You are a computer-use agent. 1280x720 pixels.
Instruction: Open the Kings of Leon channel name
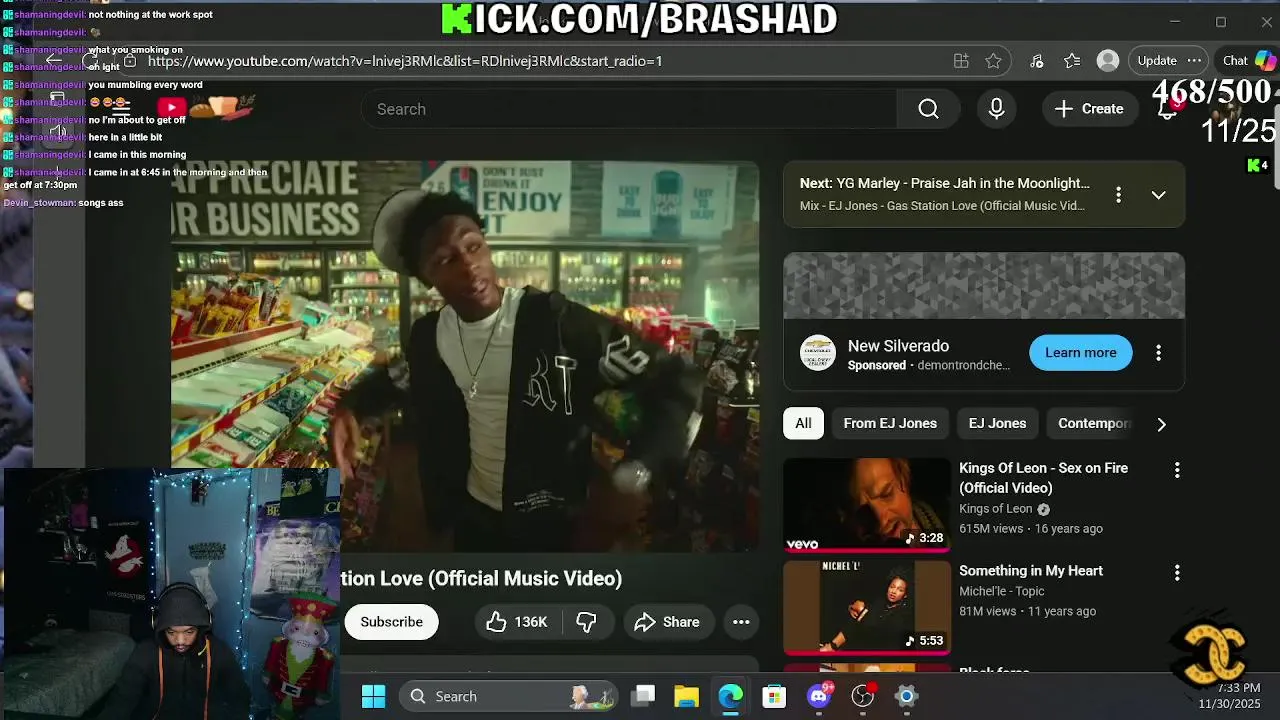996,509
